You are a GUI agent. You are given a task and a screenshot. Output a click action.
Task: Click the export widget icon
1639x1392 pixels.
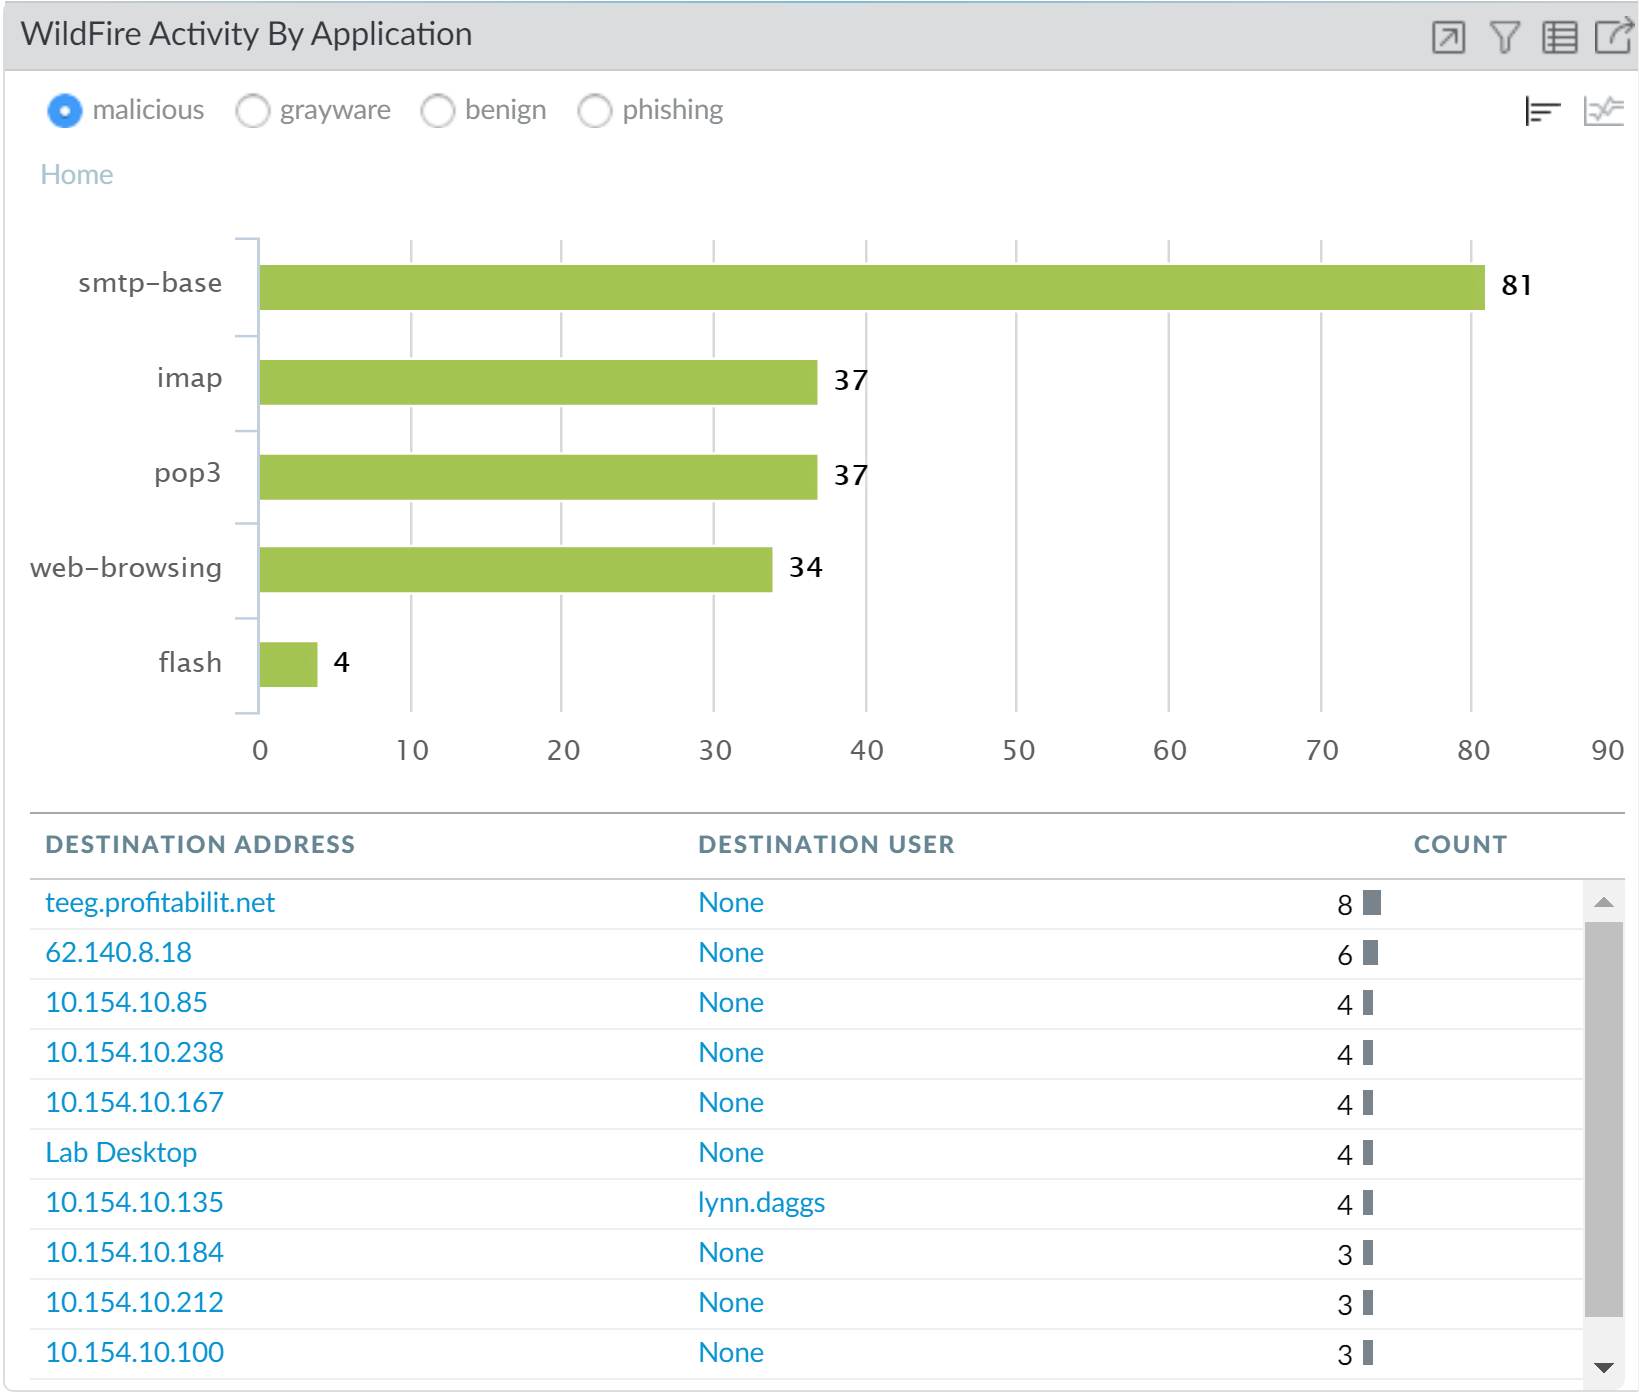1613,37
